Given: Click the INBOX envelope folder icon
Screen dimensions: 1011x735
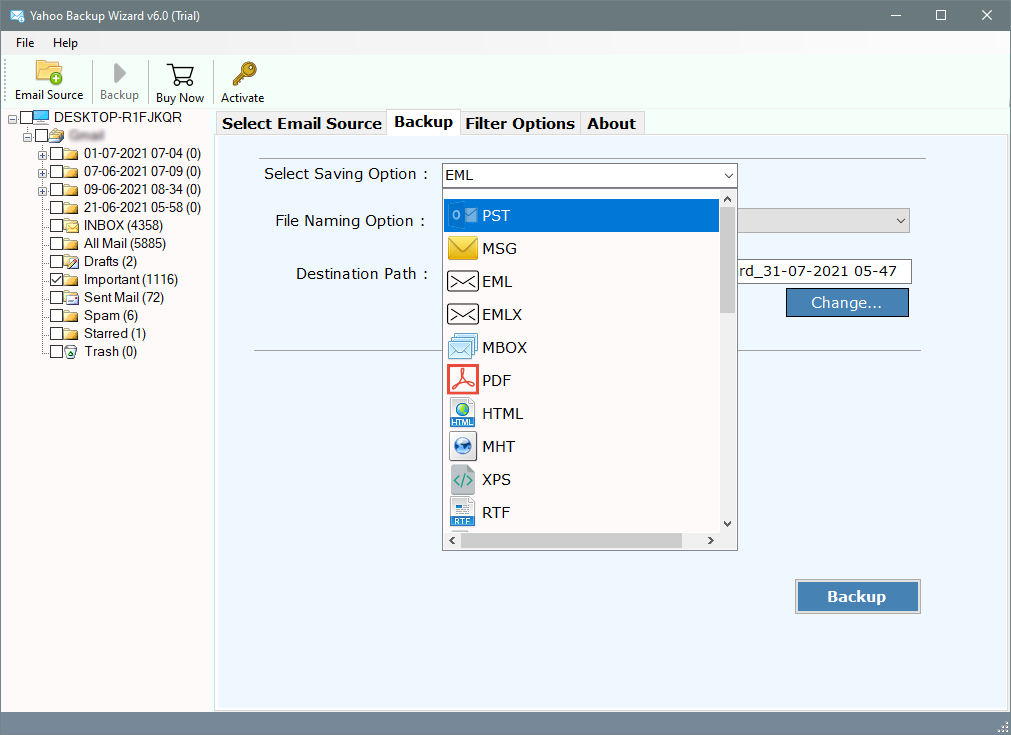Looking at the screenshot, I should 72,226.
